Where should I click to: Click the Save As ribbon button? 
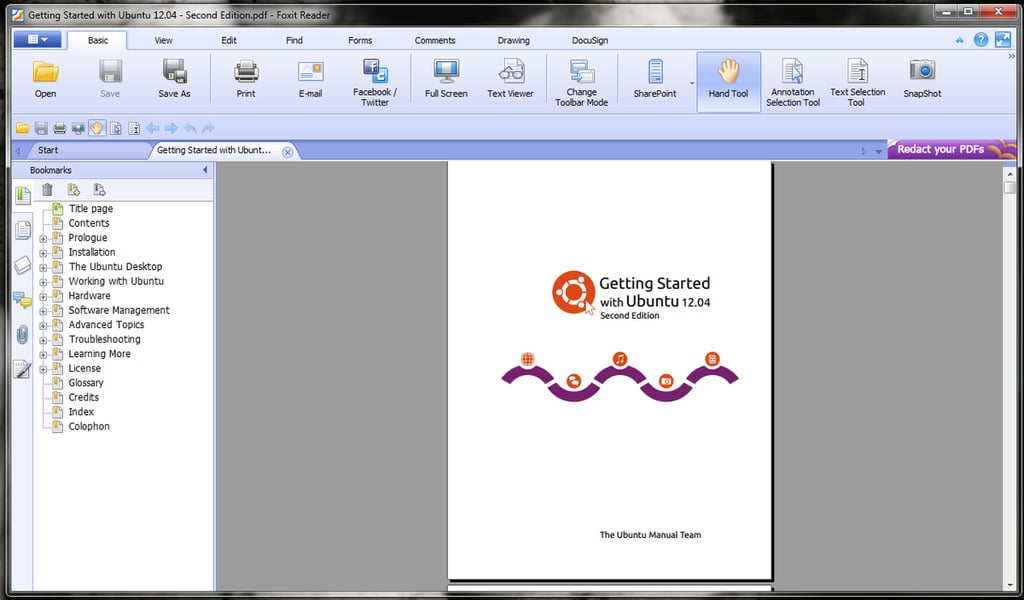(174, 79)
